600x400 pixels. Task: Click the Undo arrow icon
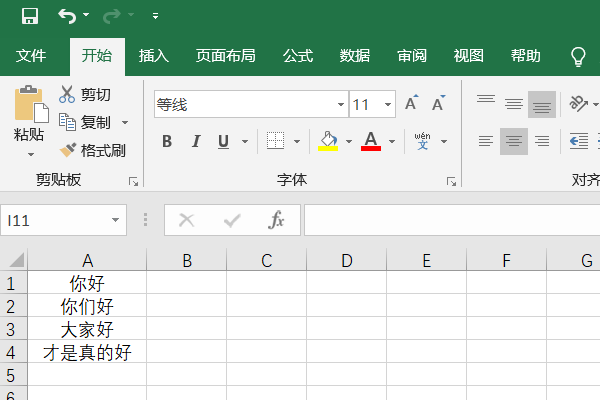(x=67, y=16)
